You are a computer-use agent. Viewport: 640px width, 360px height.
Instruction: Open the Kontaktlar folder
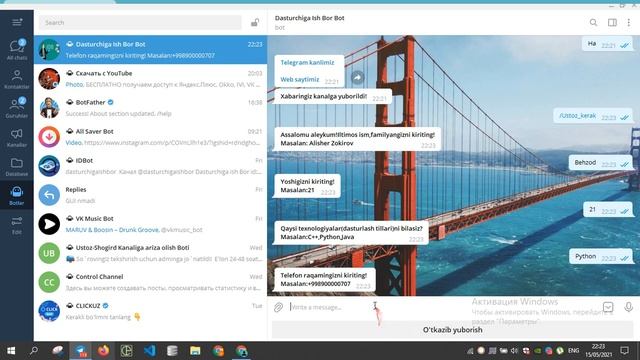17,79
